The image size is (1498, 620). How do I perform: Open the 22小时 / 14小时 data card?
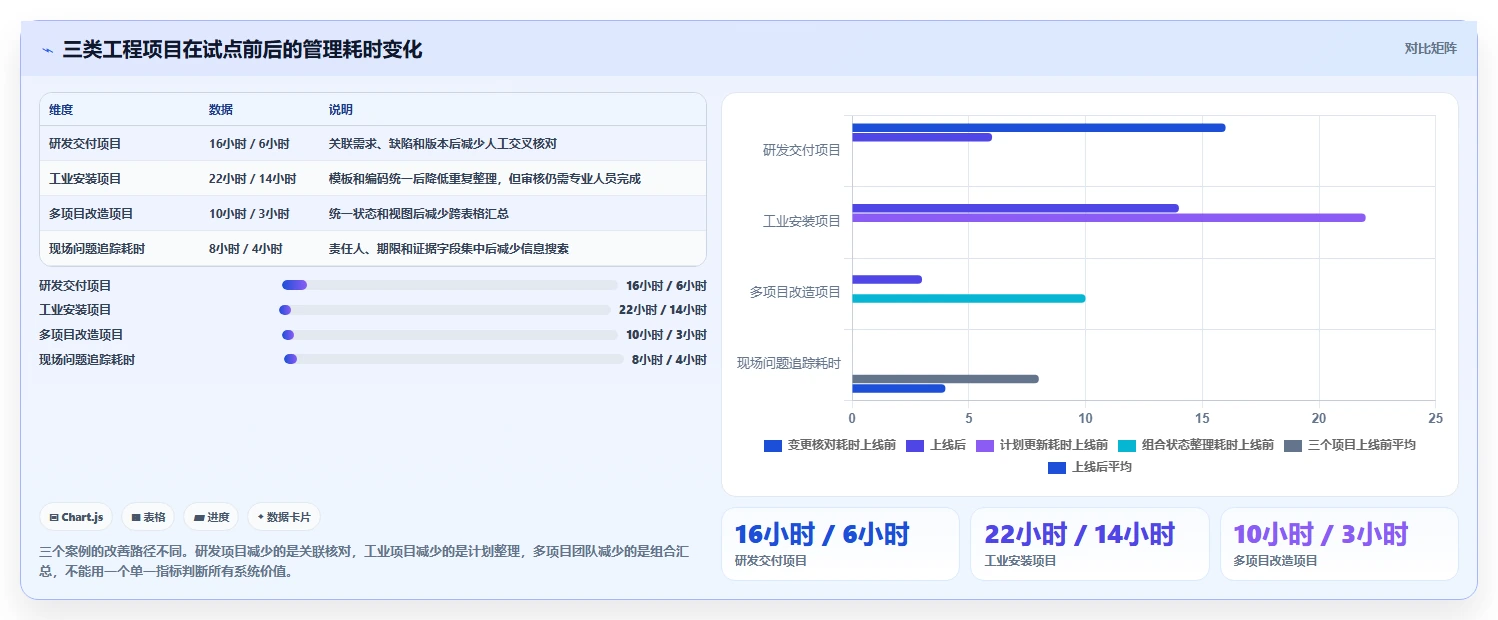pyautogui.click(x=1090, y=544)
